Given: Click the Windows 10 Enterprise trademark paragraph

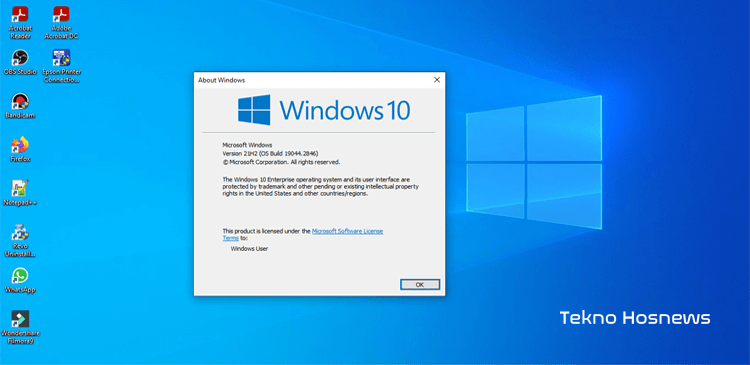Looking at the screenshot, I should [320, 187].
